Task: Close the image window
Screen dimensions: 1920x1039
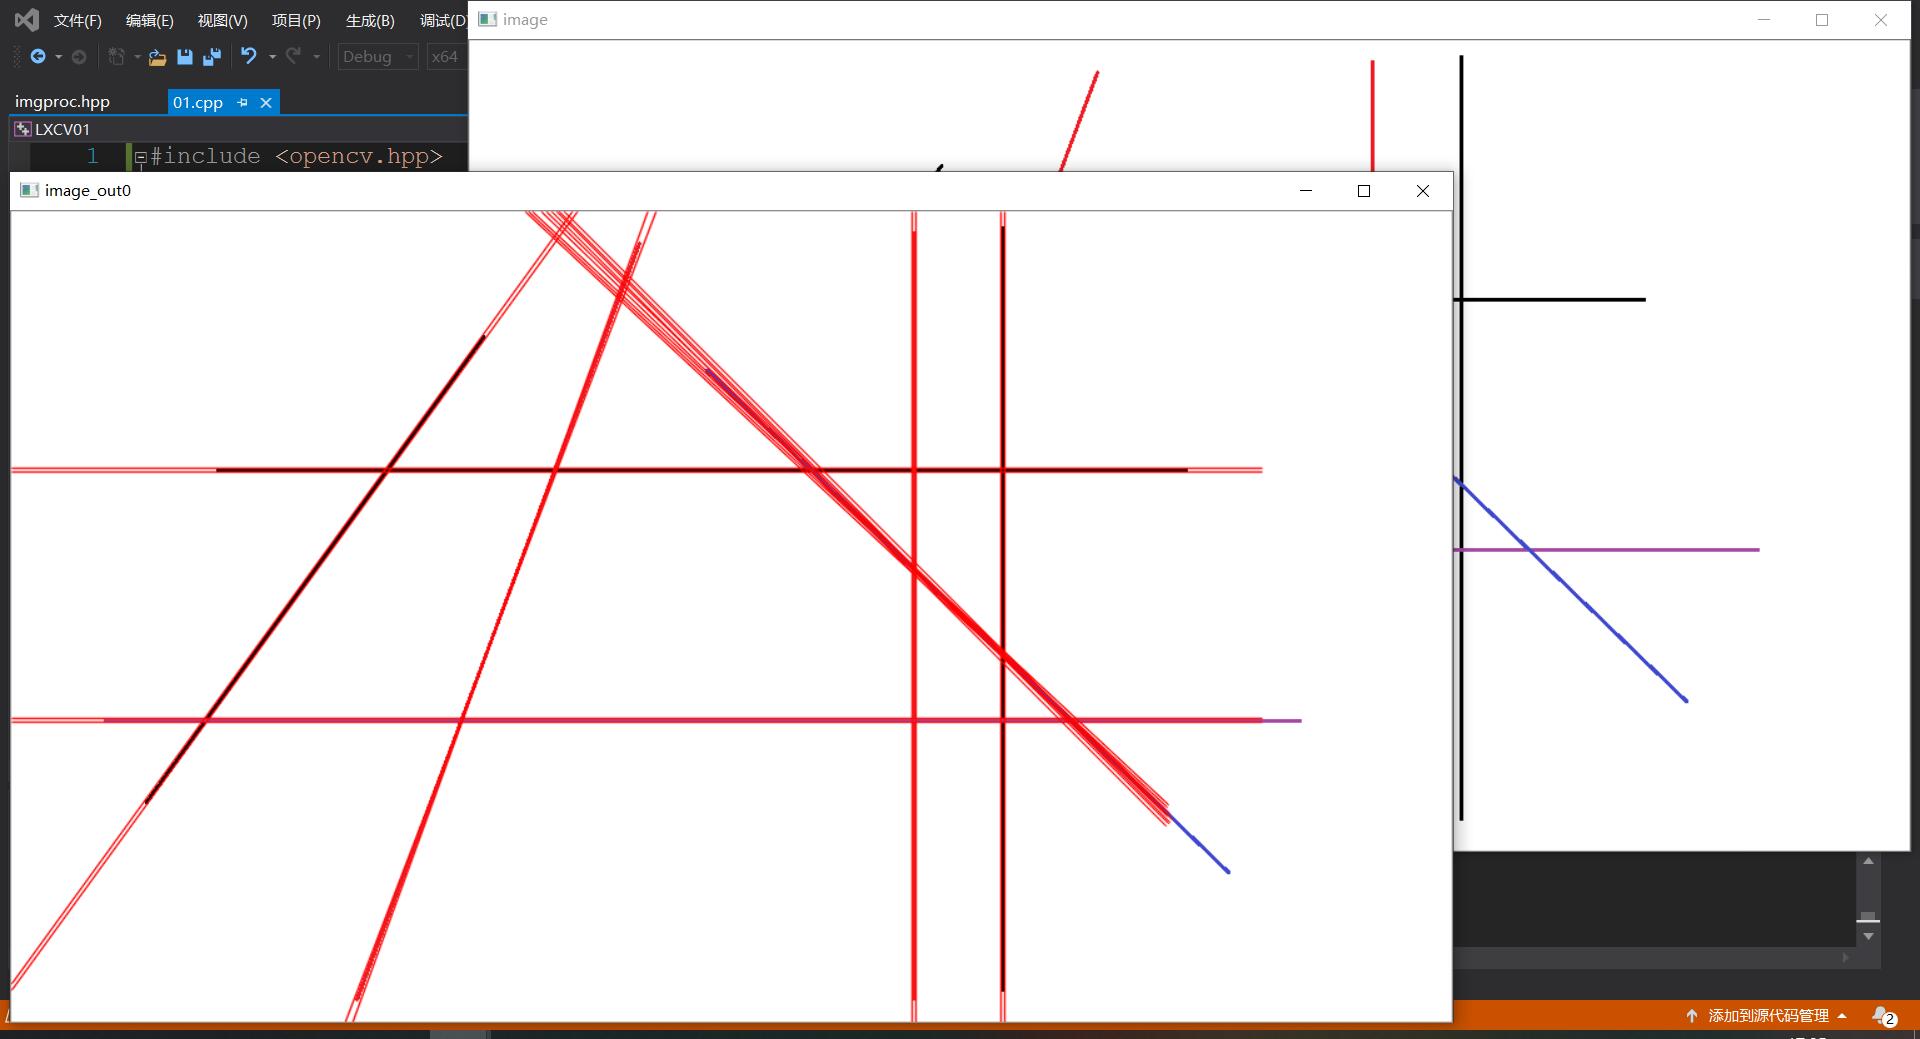Action: pyautogui.click(x=1881, y=20)
